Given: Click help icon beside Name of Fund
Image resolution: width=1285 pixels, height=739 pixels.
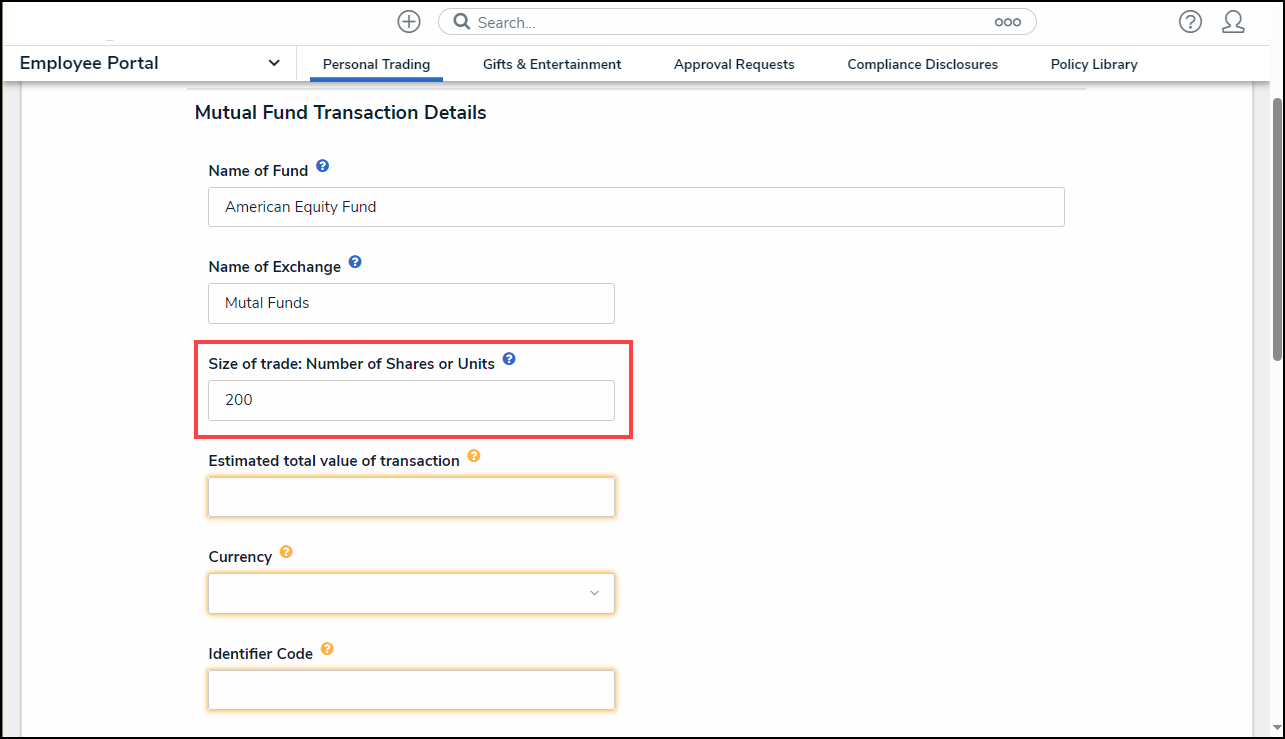Looking at the screenshot, I should click(x=322, y=166).
